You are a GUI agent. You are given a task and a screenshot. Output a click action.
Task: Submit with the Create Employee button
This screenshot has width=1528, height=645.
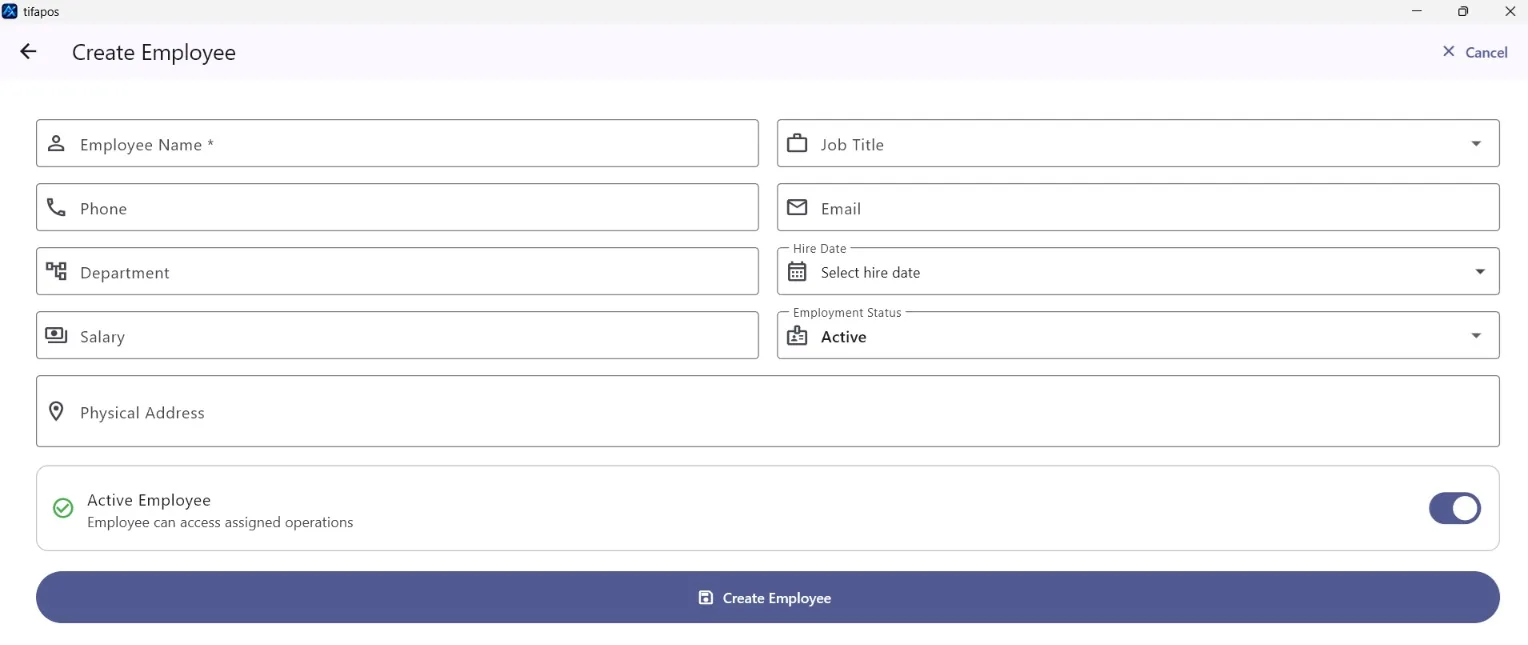coord(768,597)
